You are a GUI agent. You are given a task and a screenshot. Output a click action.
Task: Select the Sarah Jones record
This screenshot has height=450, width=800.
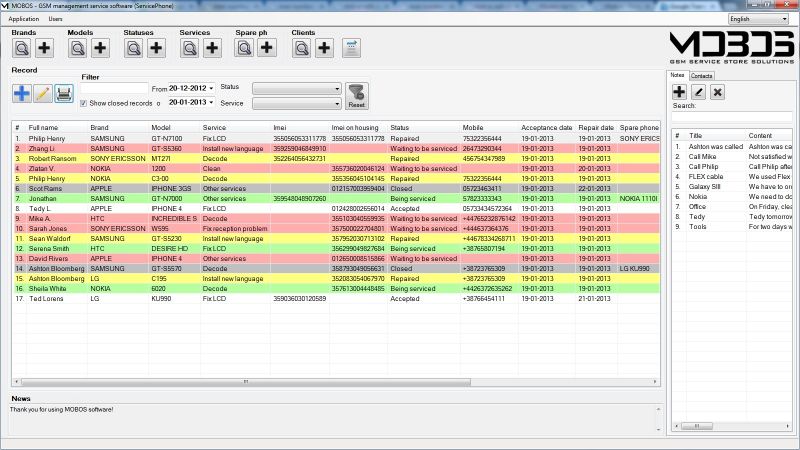[336, 229]
